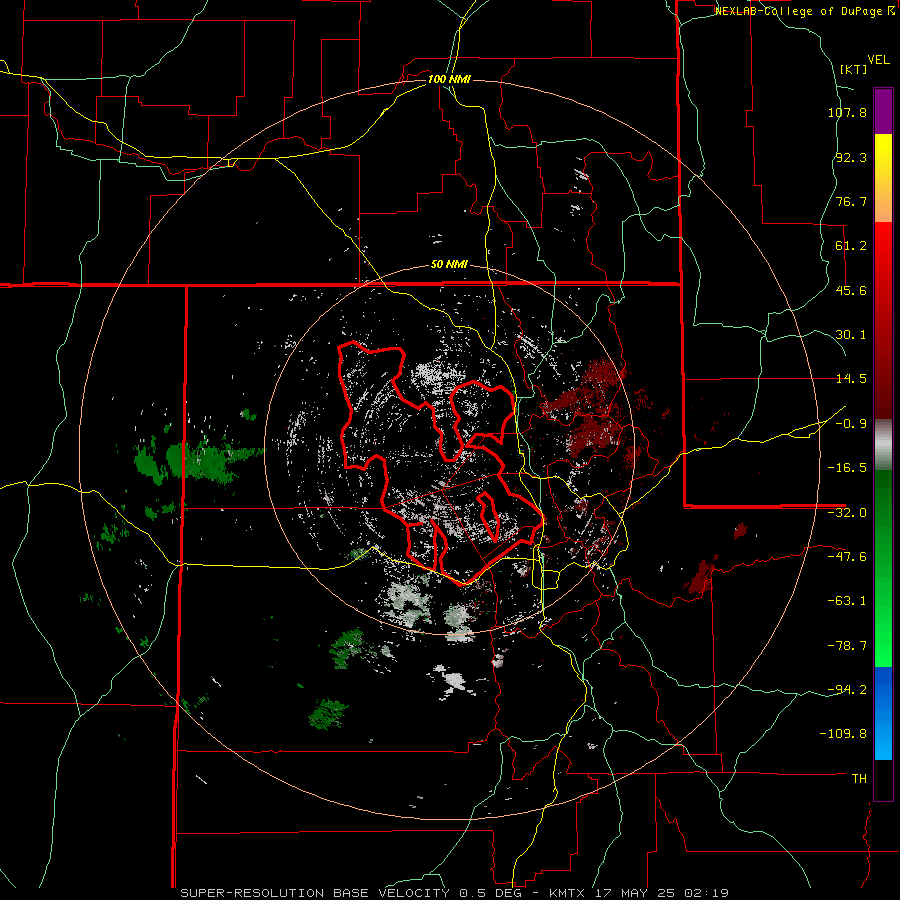
Task: Pick the dark TH segment of the color bar
Action: pyautogui.click(x=883, y=779)
